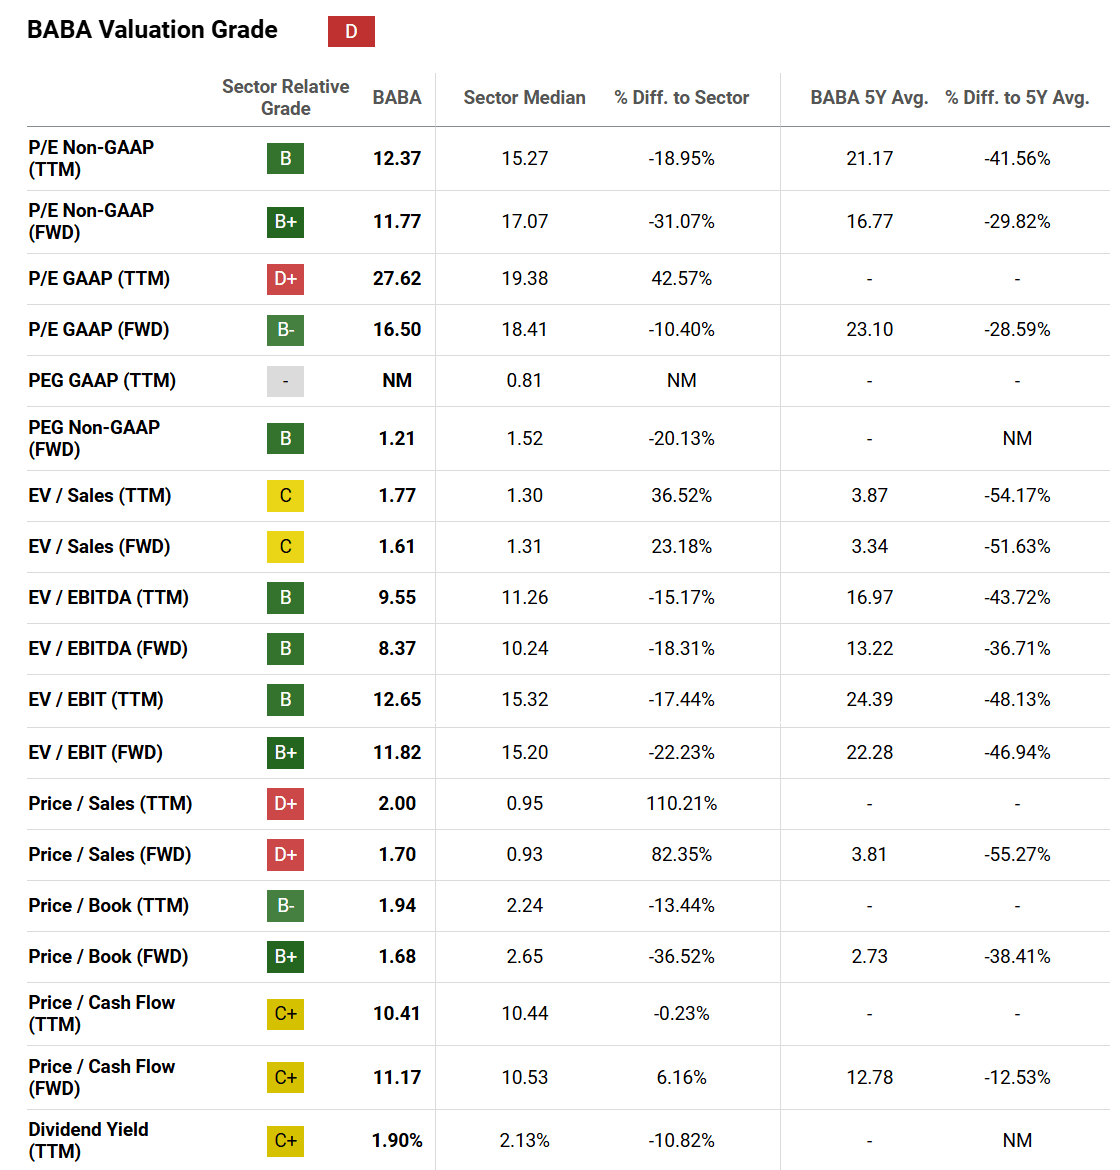Click the Sector Relative Grade column header

tap(285, 97)
